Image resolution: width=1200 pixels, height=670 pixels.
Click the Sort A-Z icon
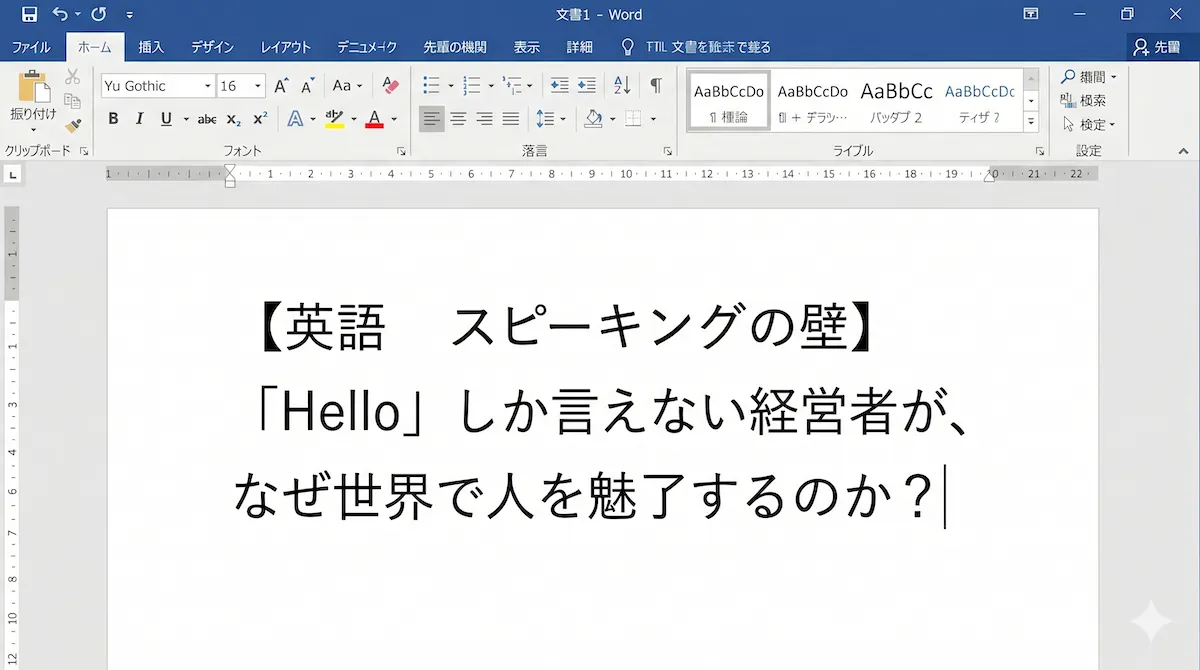(621, 86)
